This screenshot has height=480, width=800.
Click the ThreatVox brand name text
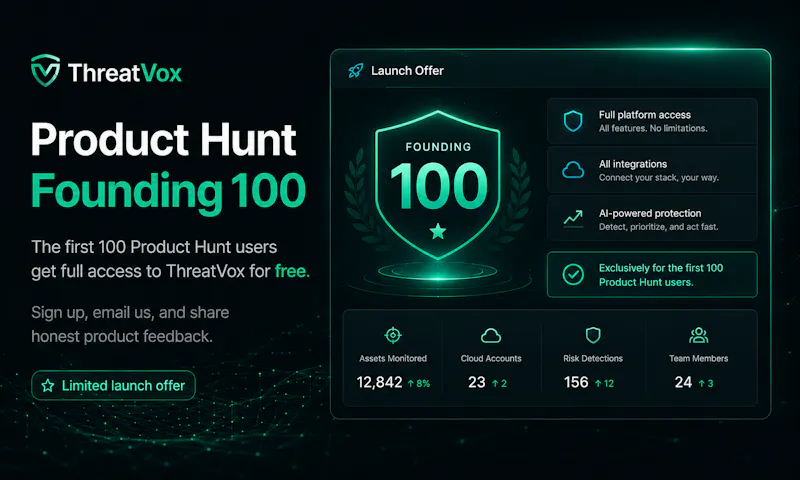tap(125, 73)
